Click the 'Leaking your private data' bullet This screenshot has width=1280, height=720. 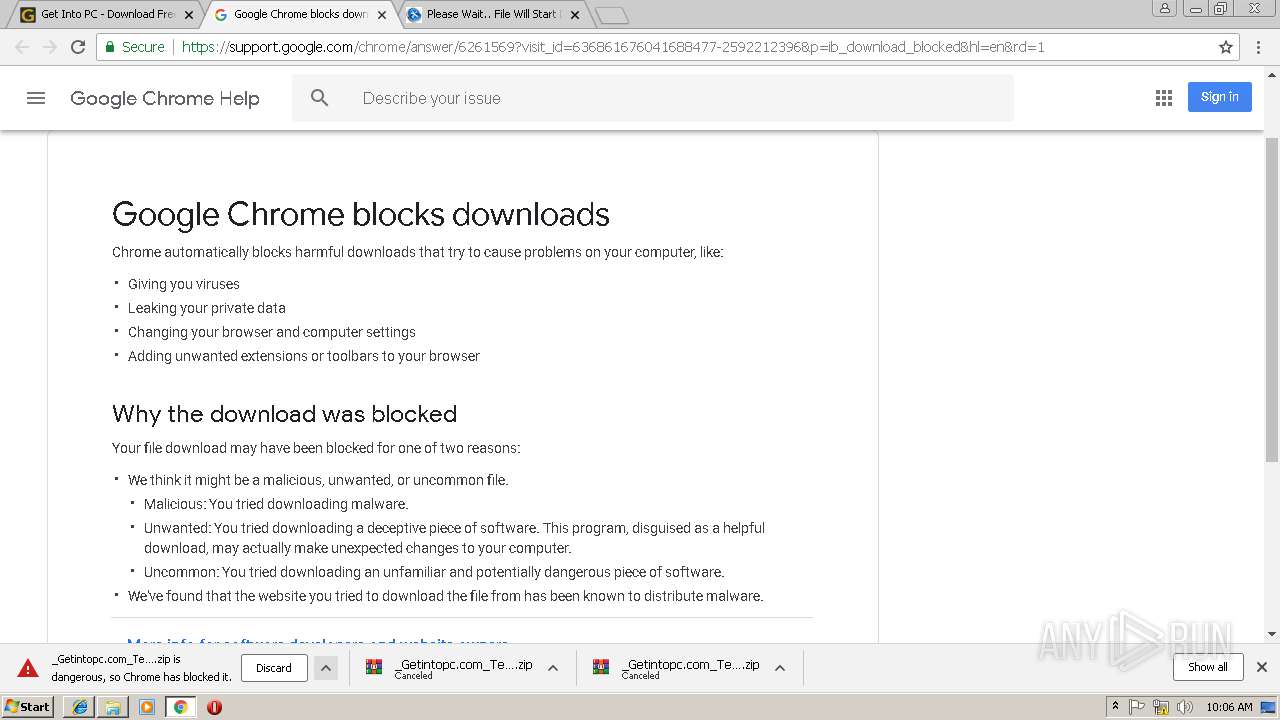[x=207, y=308]
